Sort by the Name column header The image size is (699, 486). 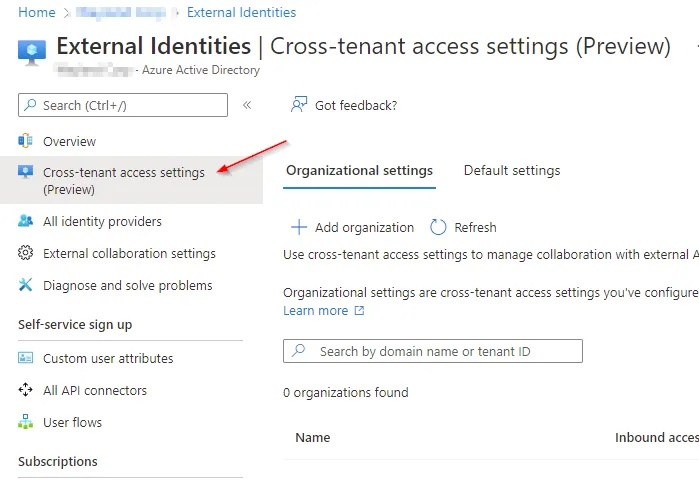pyautogui.click(x=312, y=437)
